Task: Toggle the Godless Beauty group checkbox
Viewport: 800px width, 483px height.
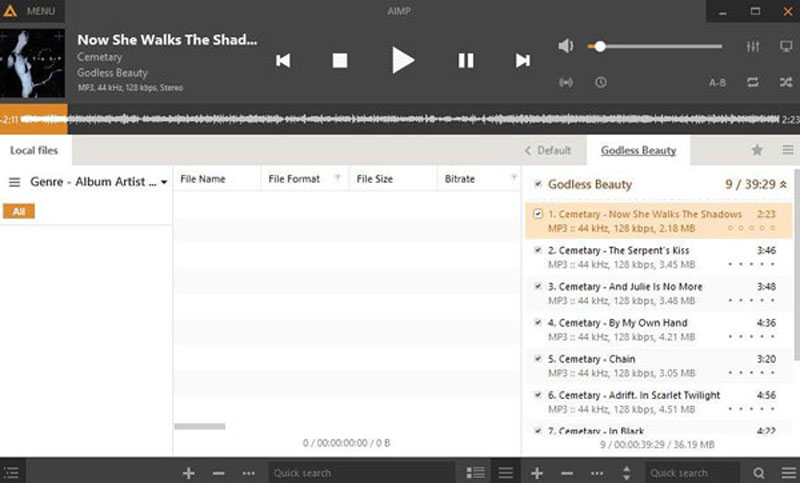Action: (x=538, y=184)
